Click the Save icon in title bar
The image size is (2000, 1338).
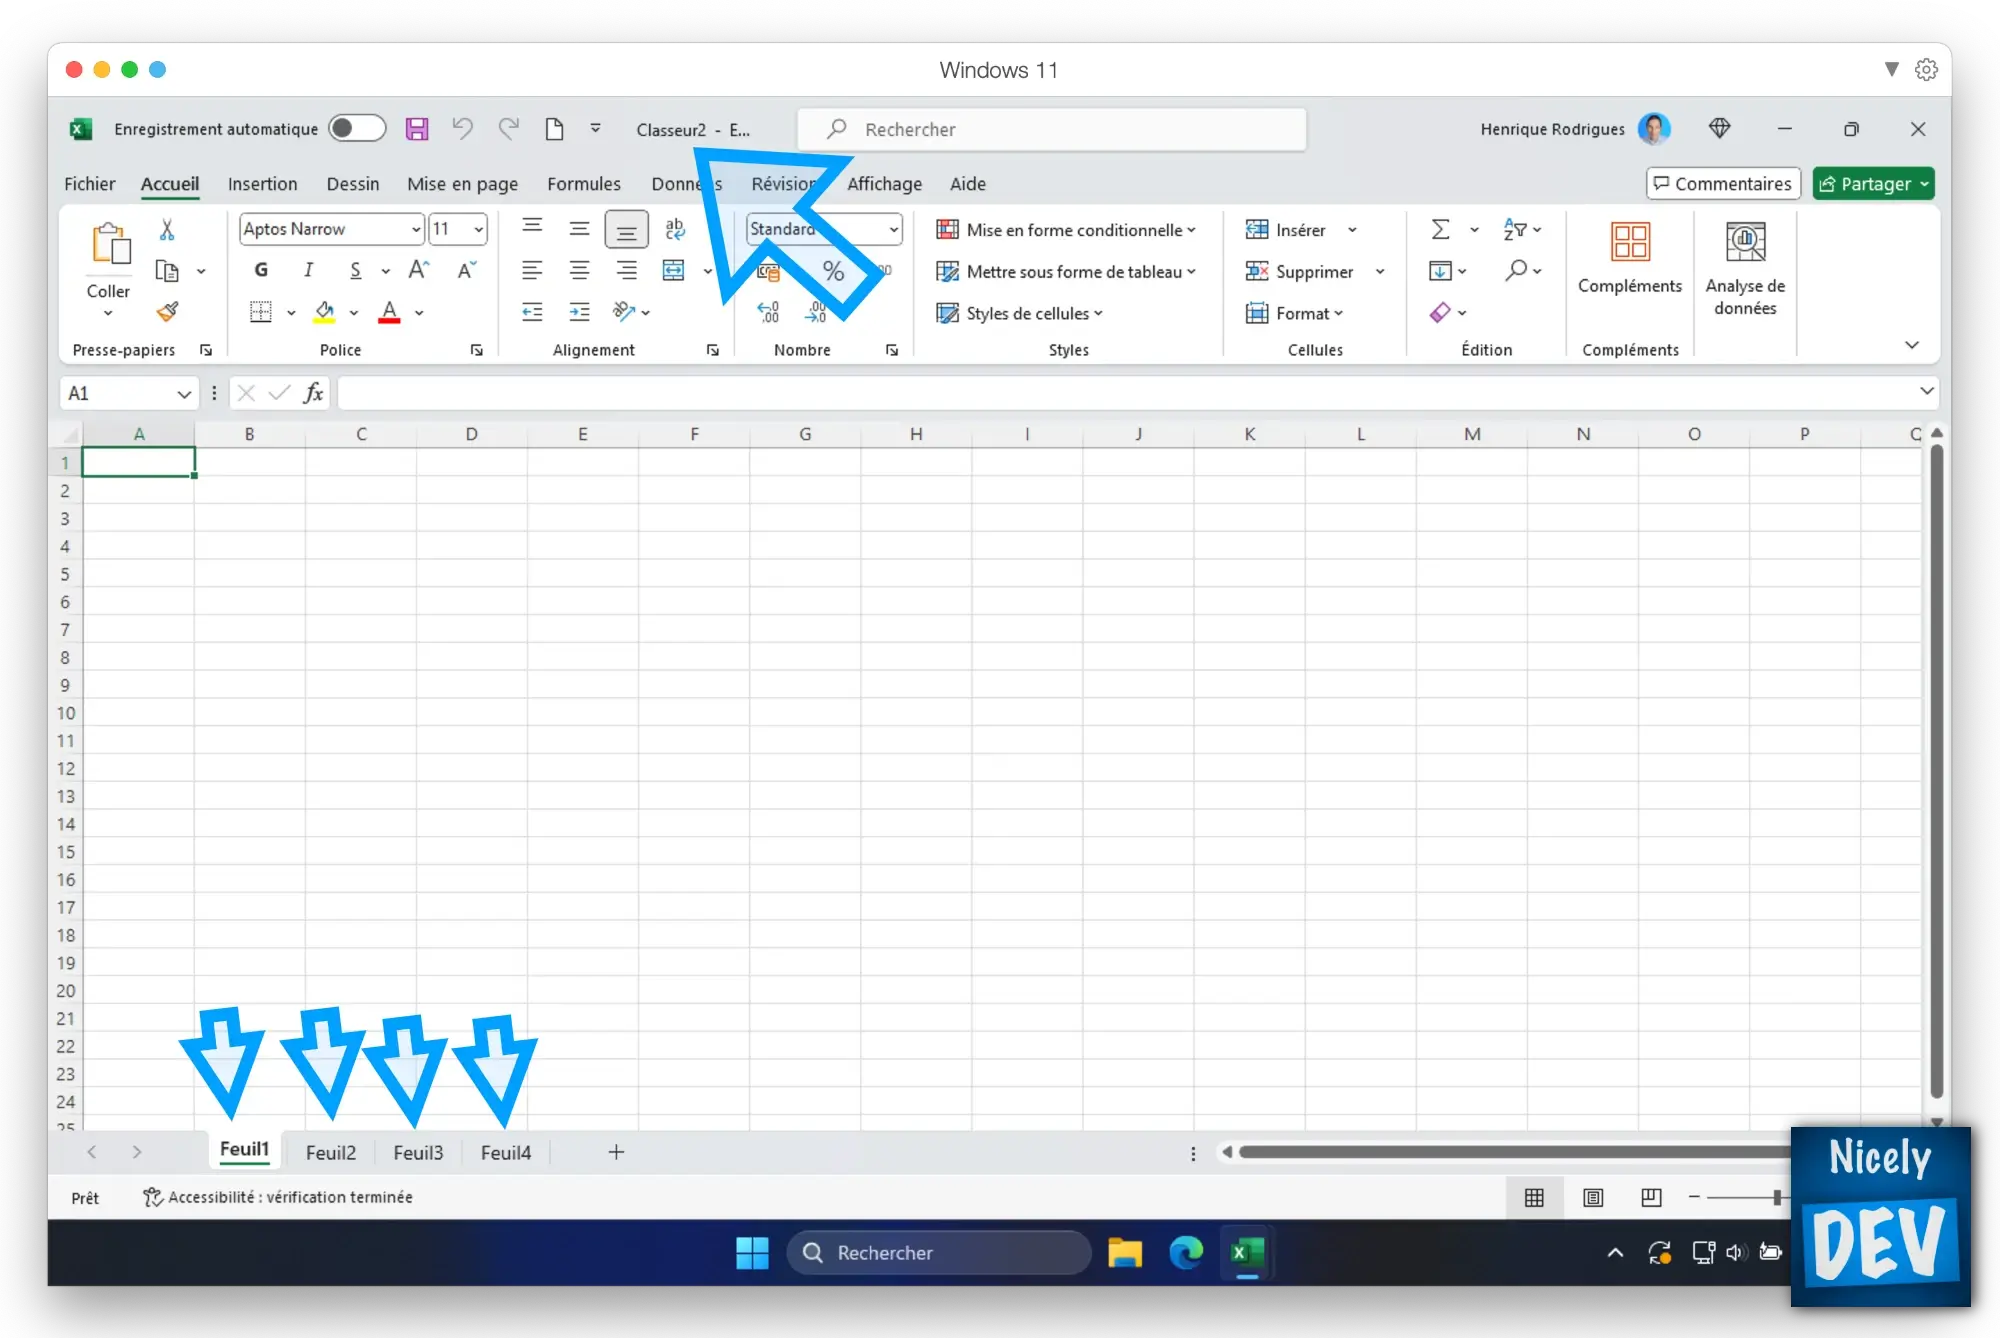click(417, 129)
